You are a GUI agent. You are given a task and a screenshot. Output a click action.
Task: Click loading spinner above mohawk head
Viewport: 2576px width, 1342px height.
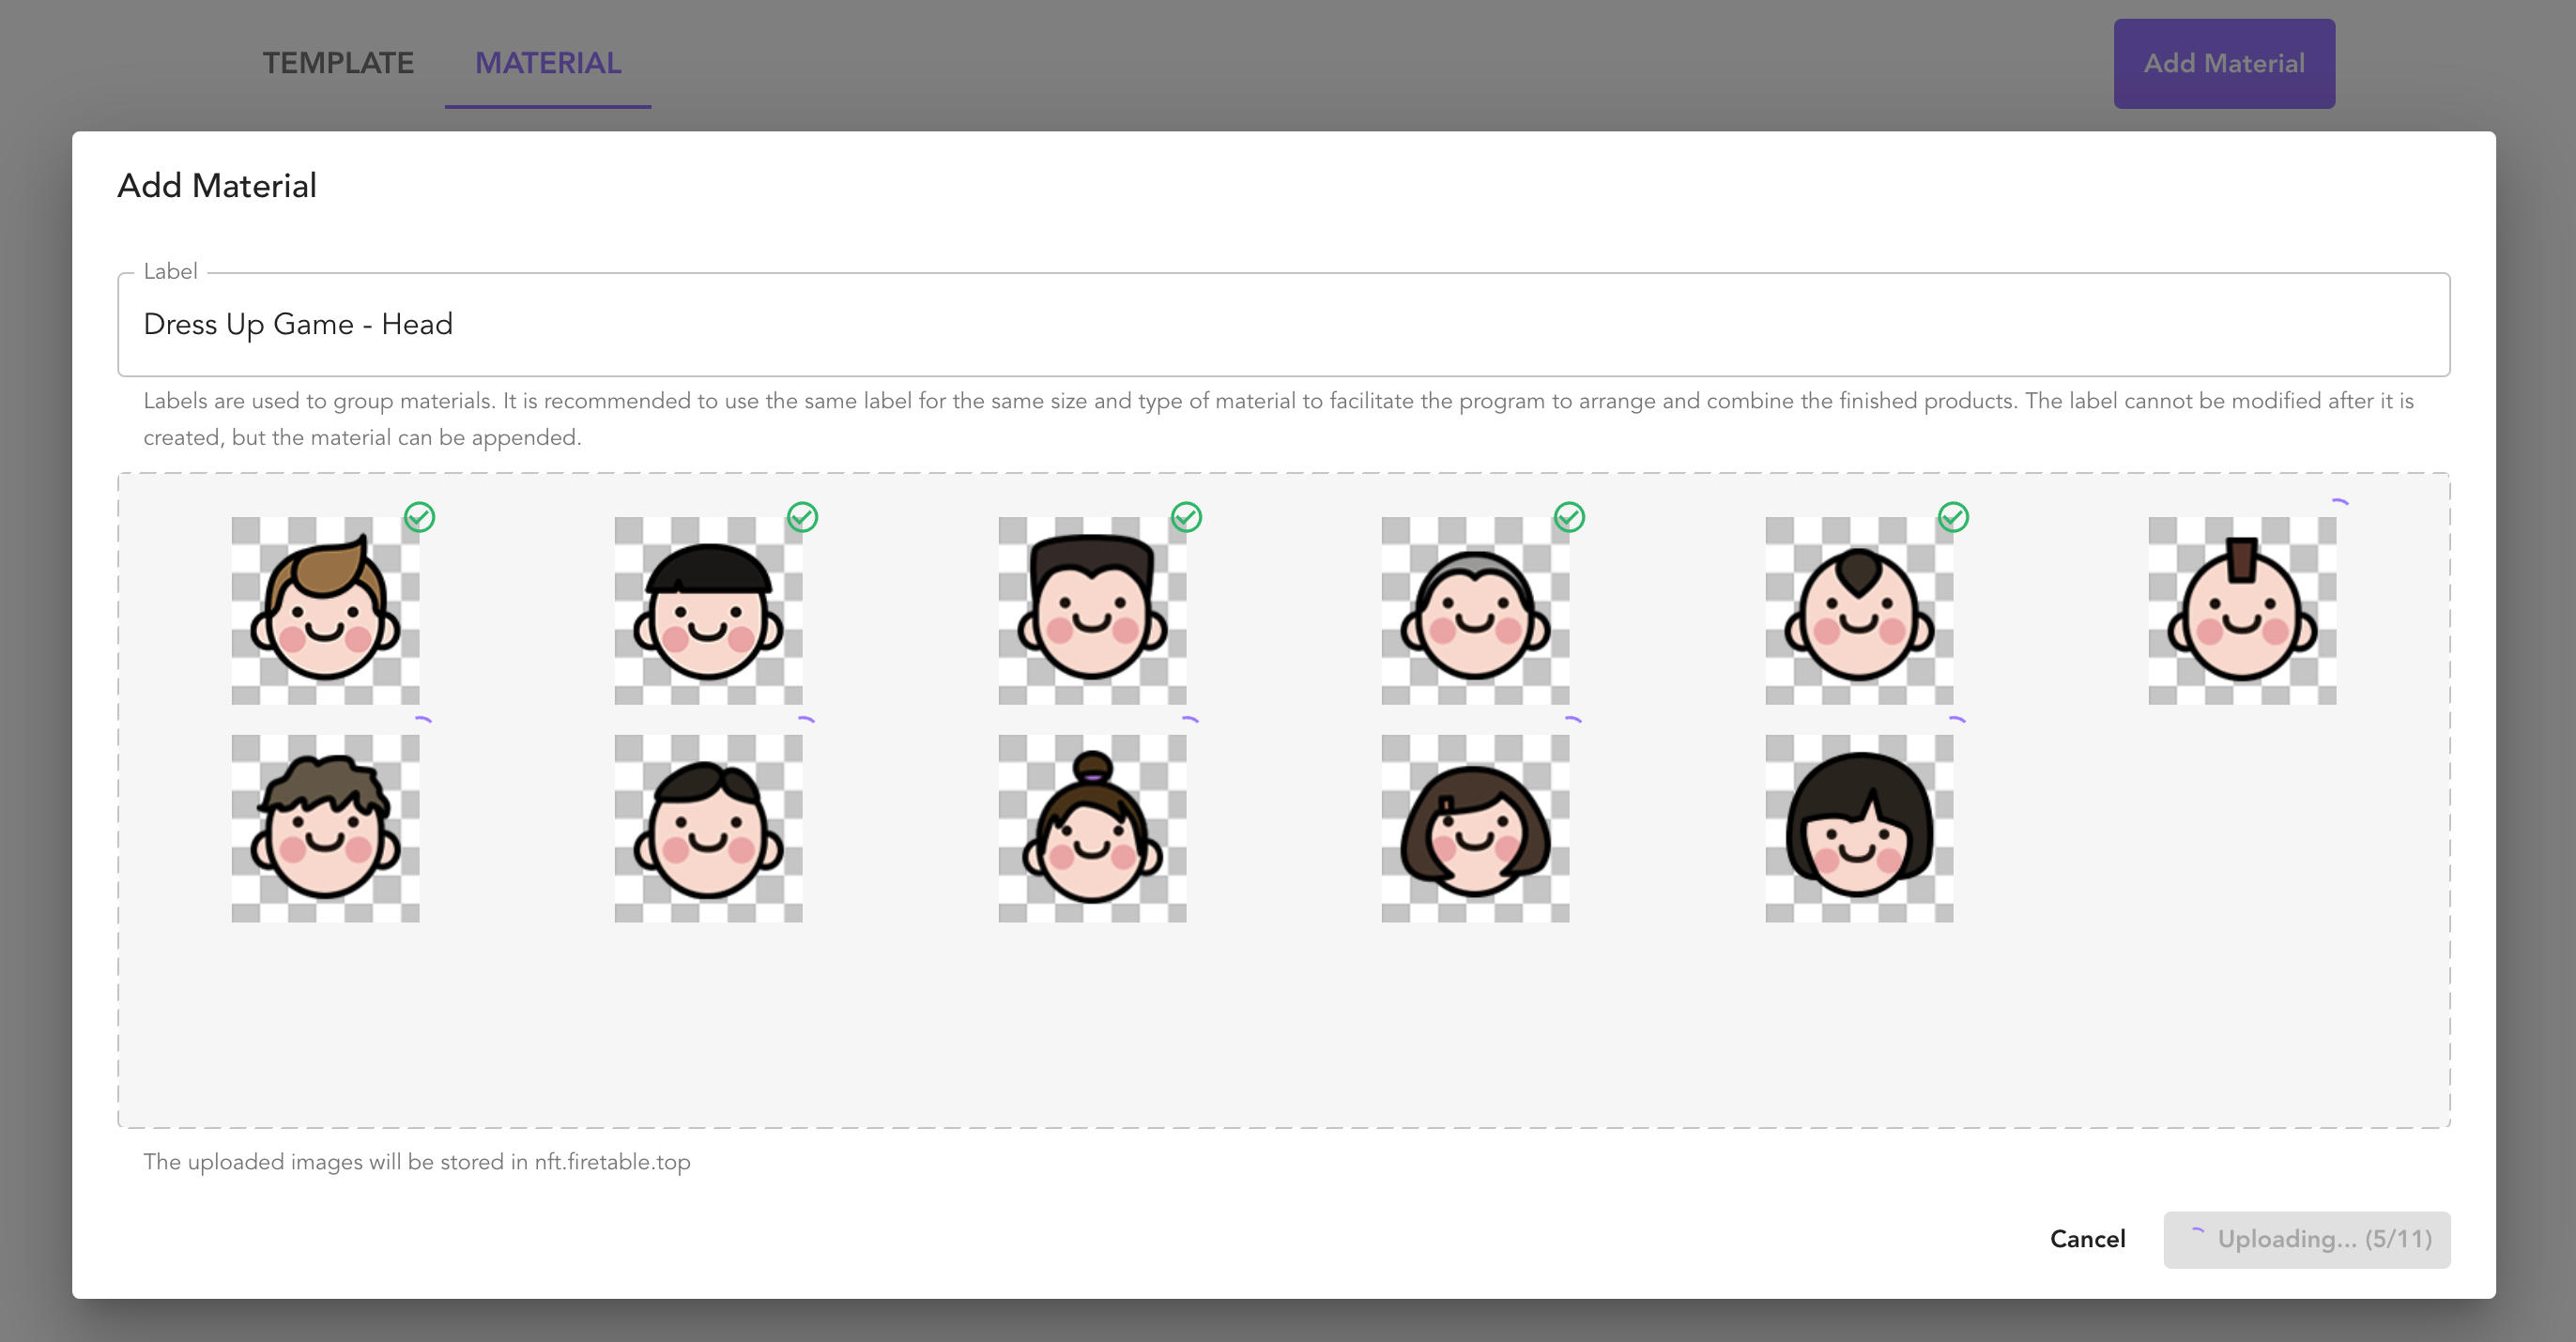click(2338, 502)
